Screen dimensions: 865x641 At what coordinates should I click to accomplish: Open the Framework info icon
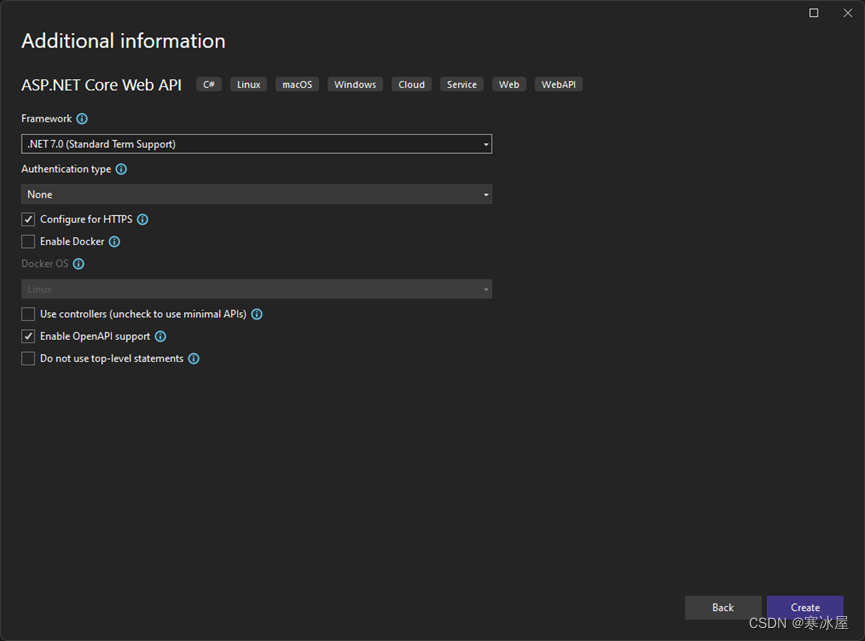82,119
